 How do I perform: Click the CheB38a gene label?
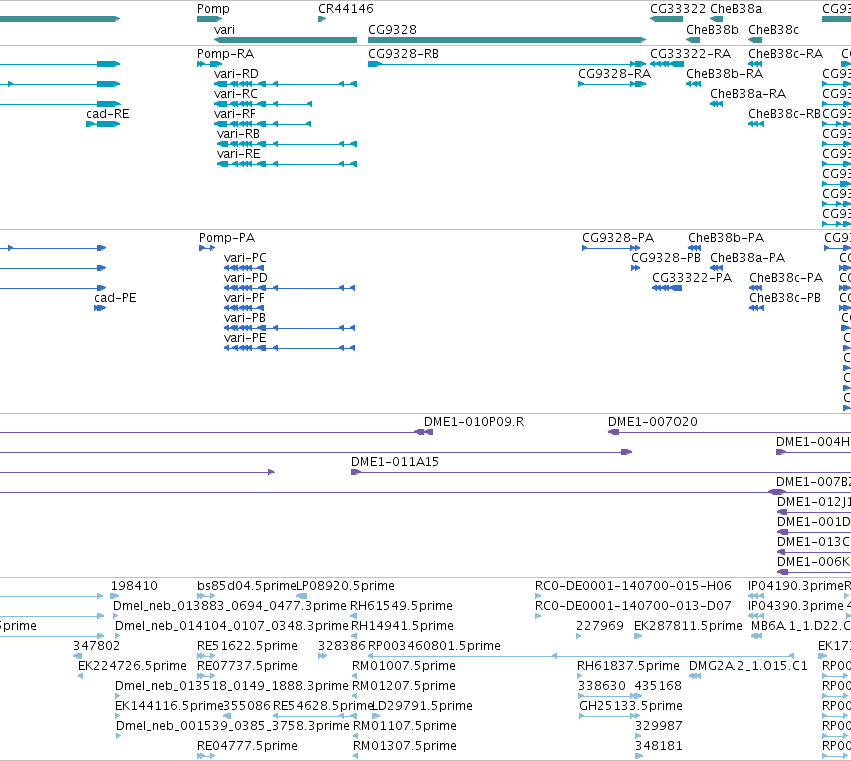736,9
